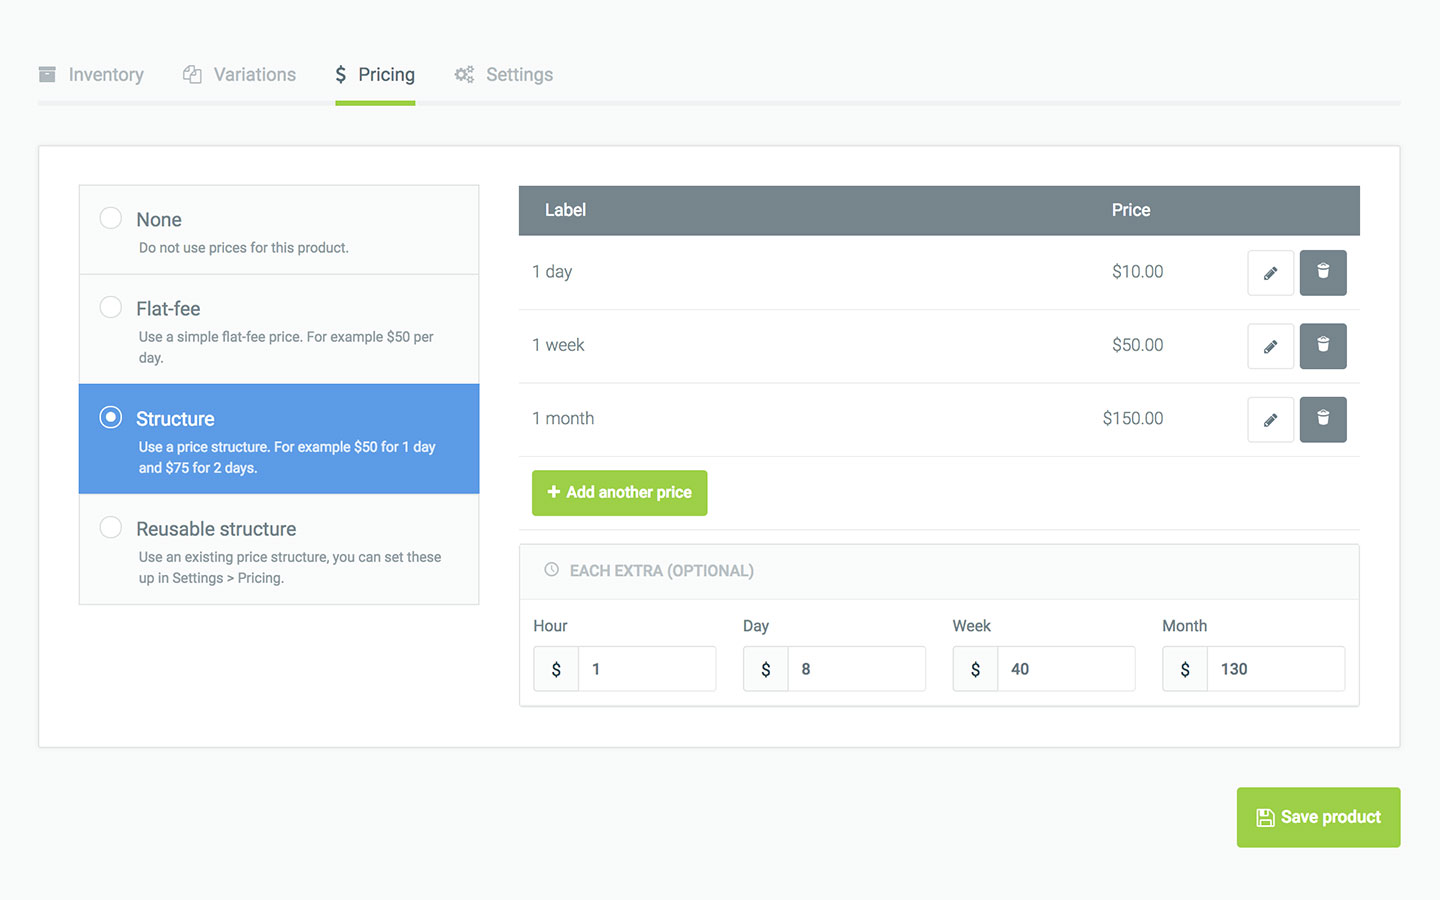Click the clock icon beside Each Extra
Viewport: 1440px width, 900px height.
[551, 570]
